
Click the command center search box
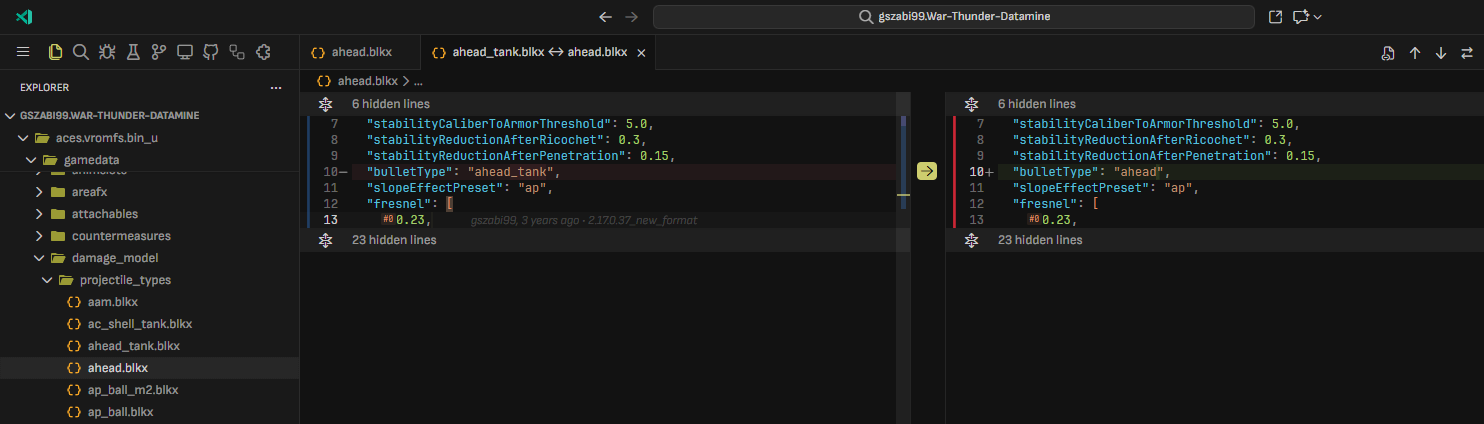point(954,17)
